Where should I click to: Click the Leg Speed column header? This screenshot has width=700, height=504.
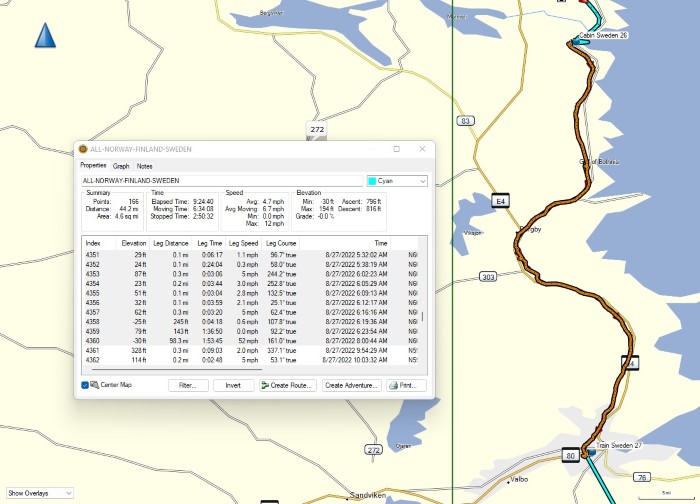click(243, 243)
